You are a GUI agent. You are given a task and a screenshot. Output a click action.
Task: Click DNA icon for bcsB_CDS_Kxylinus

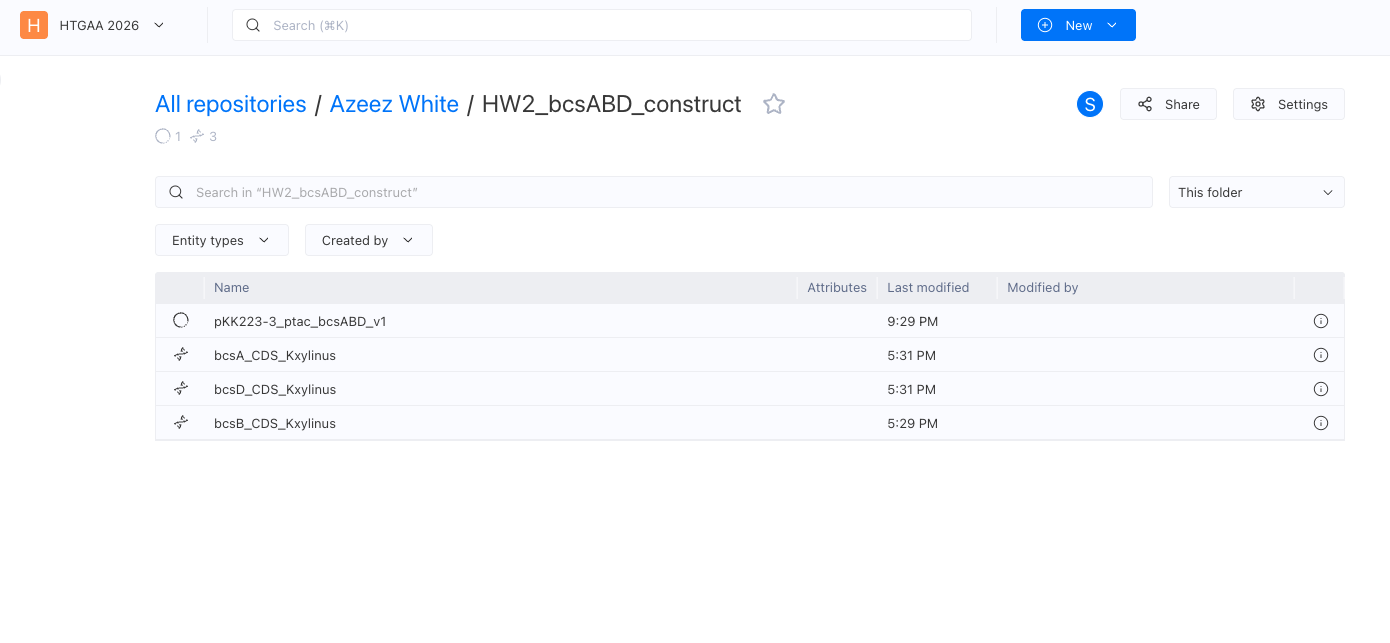pos(181,423)
